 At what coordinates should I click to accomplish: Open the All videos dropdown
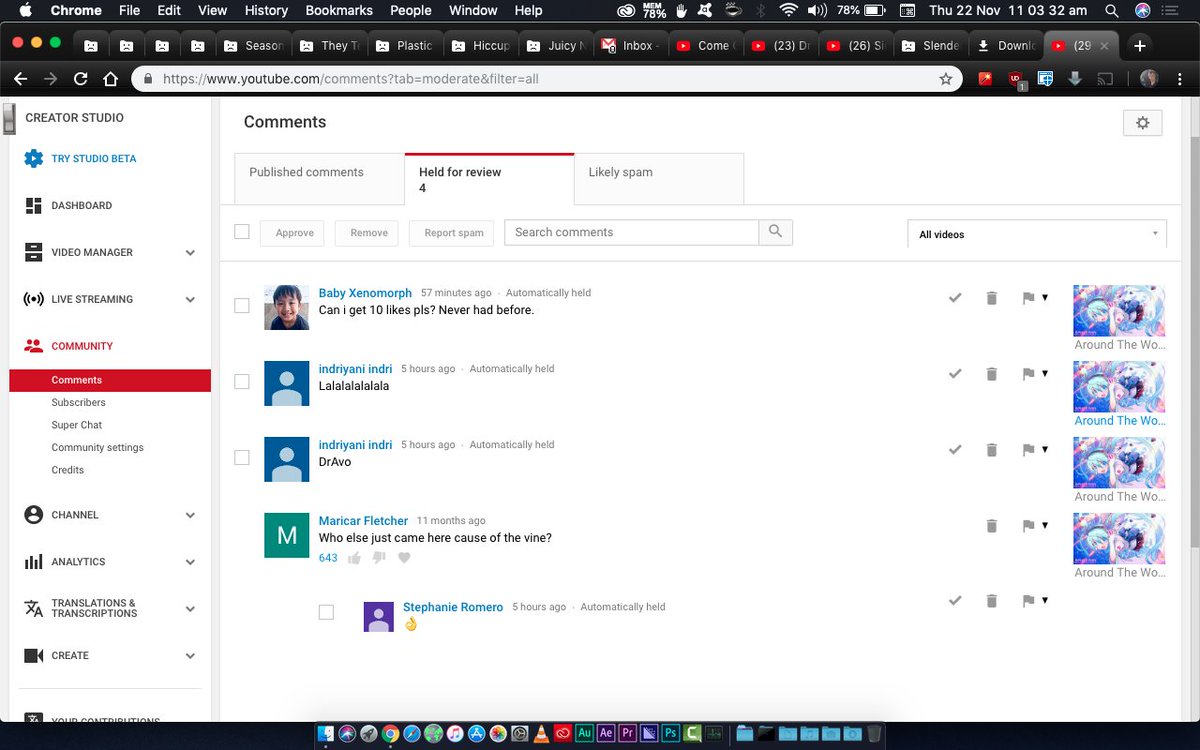[1037, 234]
